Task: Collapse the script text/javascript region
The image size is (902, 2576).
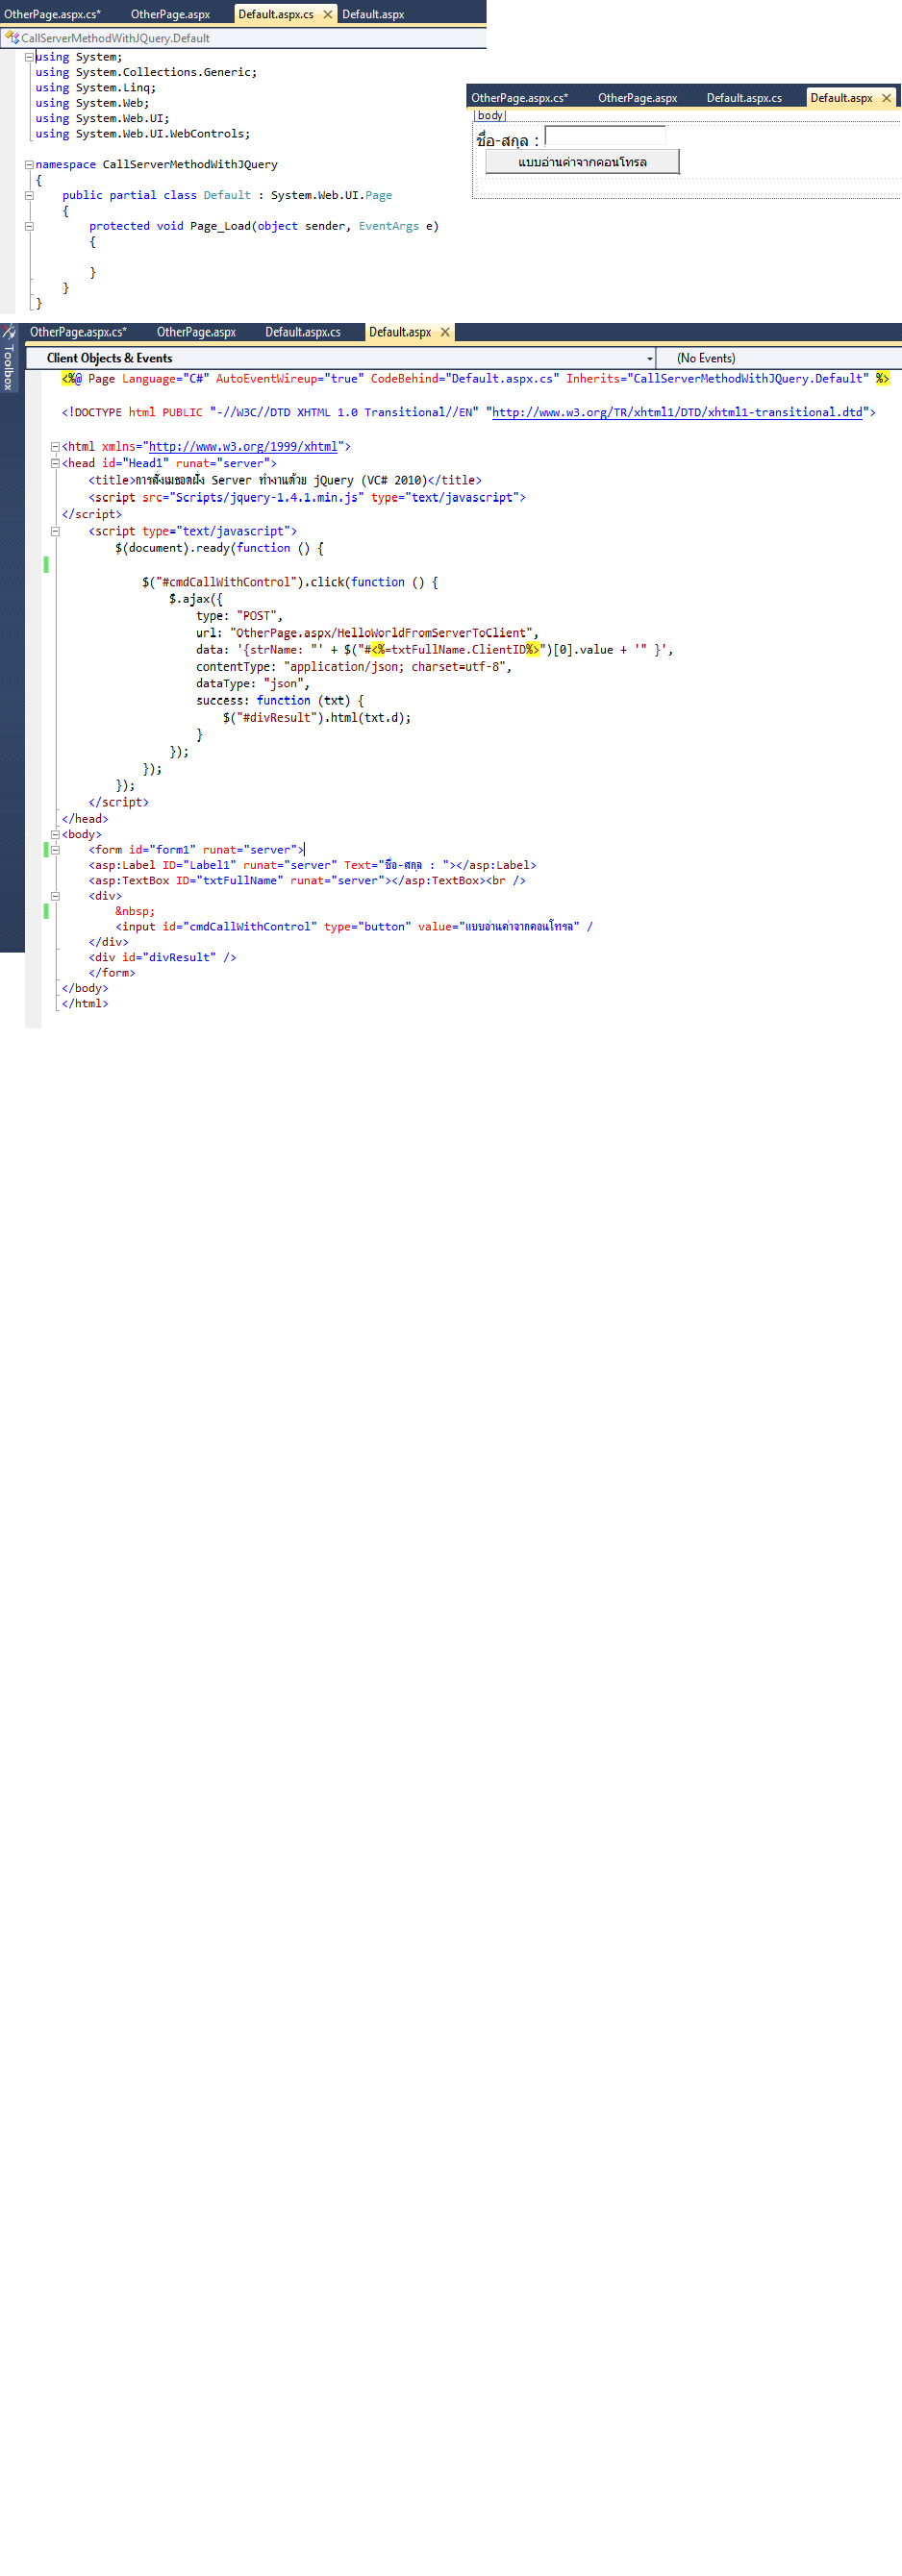Action: (x=55, y=531)
